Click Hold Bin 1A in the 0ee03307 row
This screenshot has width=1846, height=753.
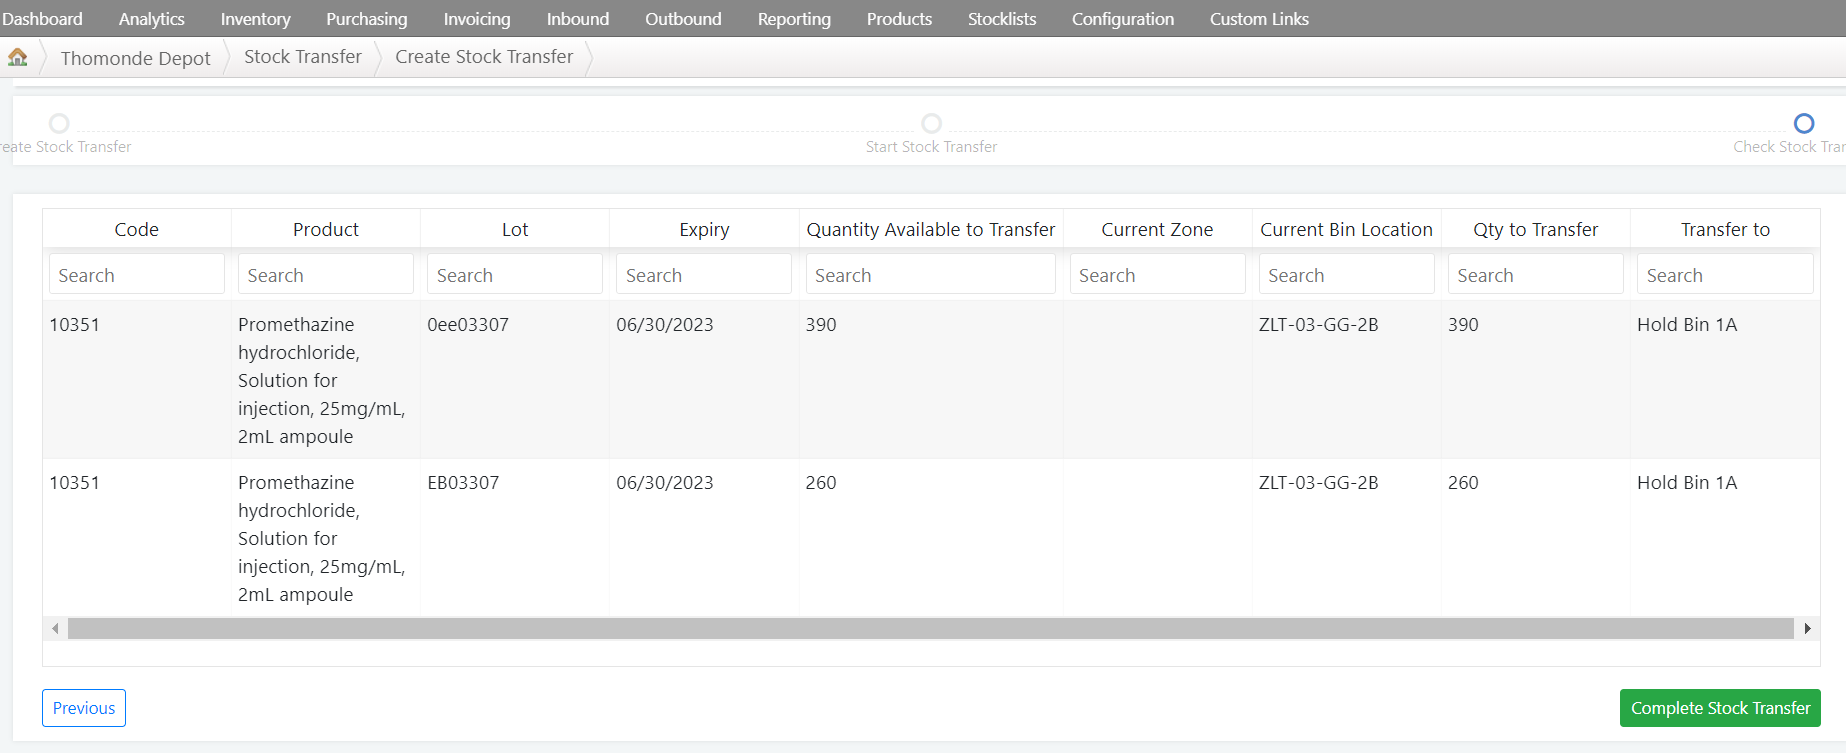pos(1687,324)
